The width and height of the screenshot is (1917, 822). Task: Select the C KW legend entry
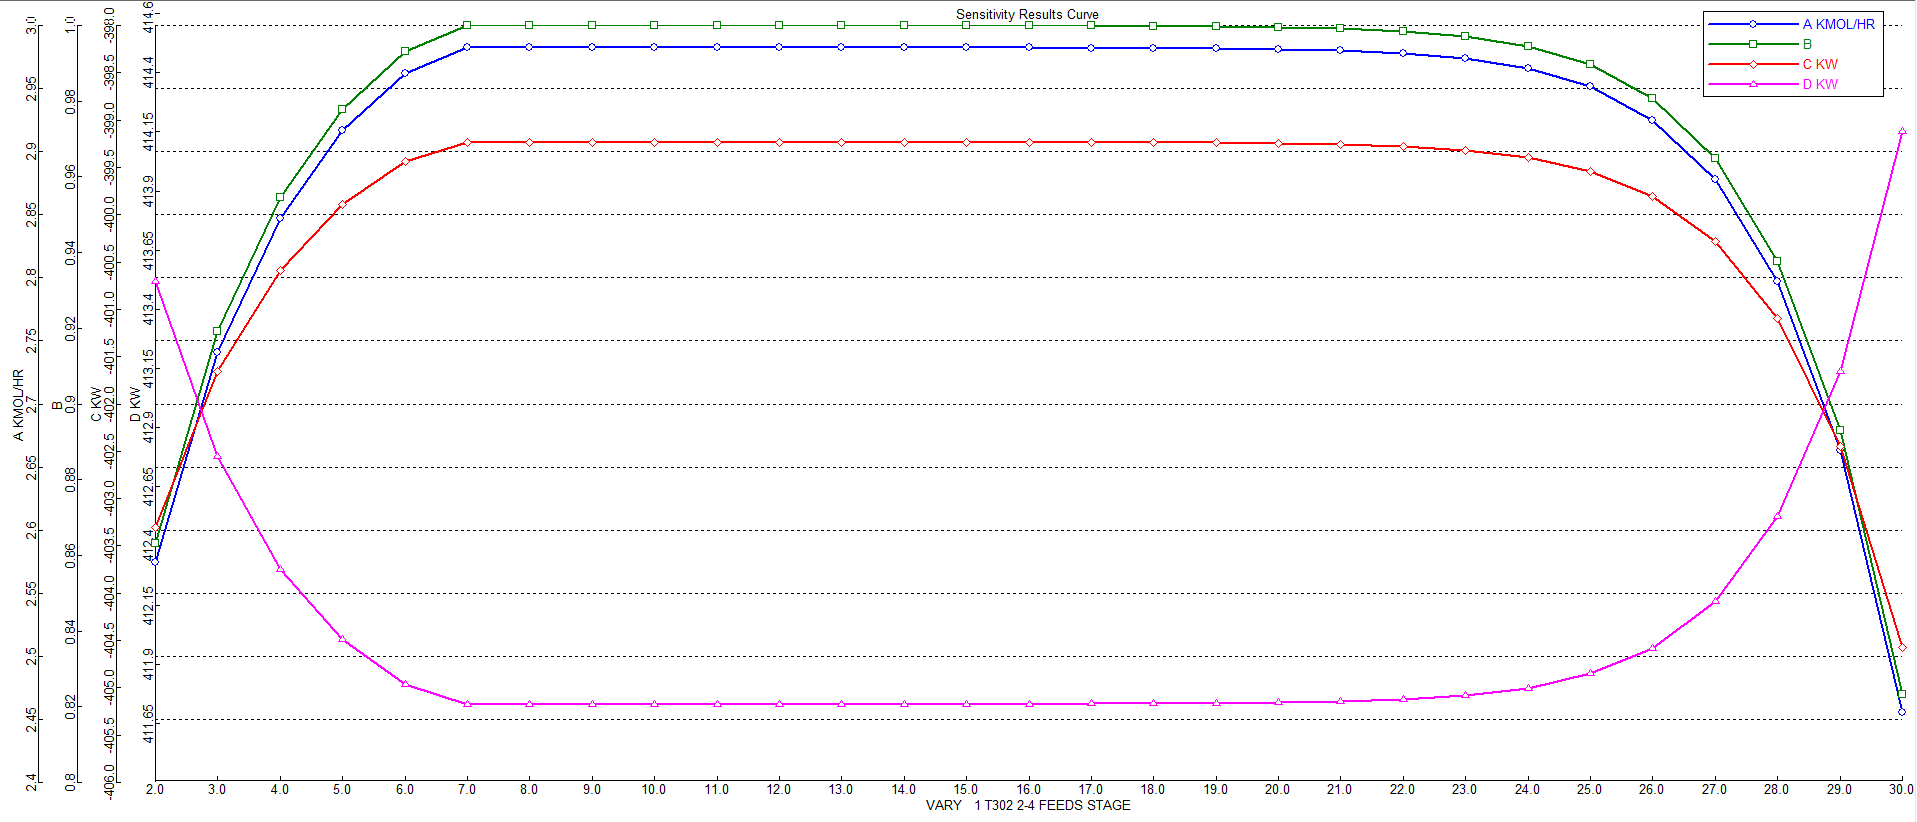(1820, 64)
